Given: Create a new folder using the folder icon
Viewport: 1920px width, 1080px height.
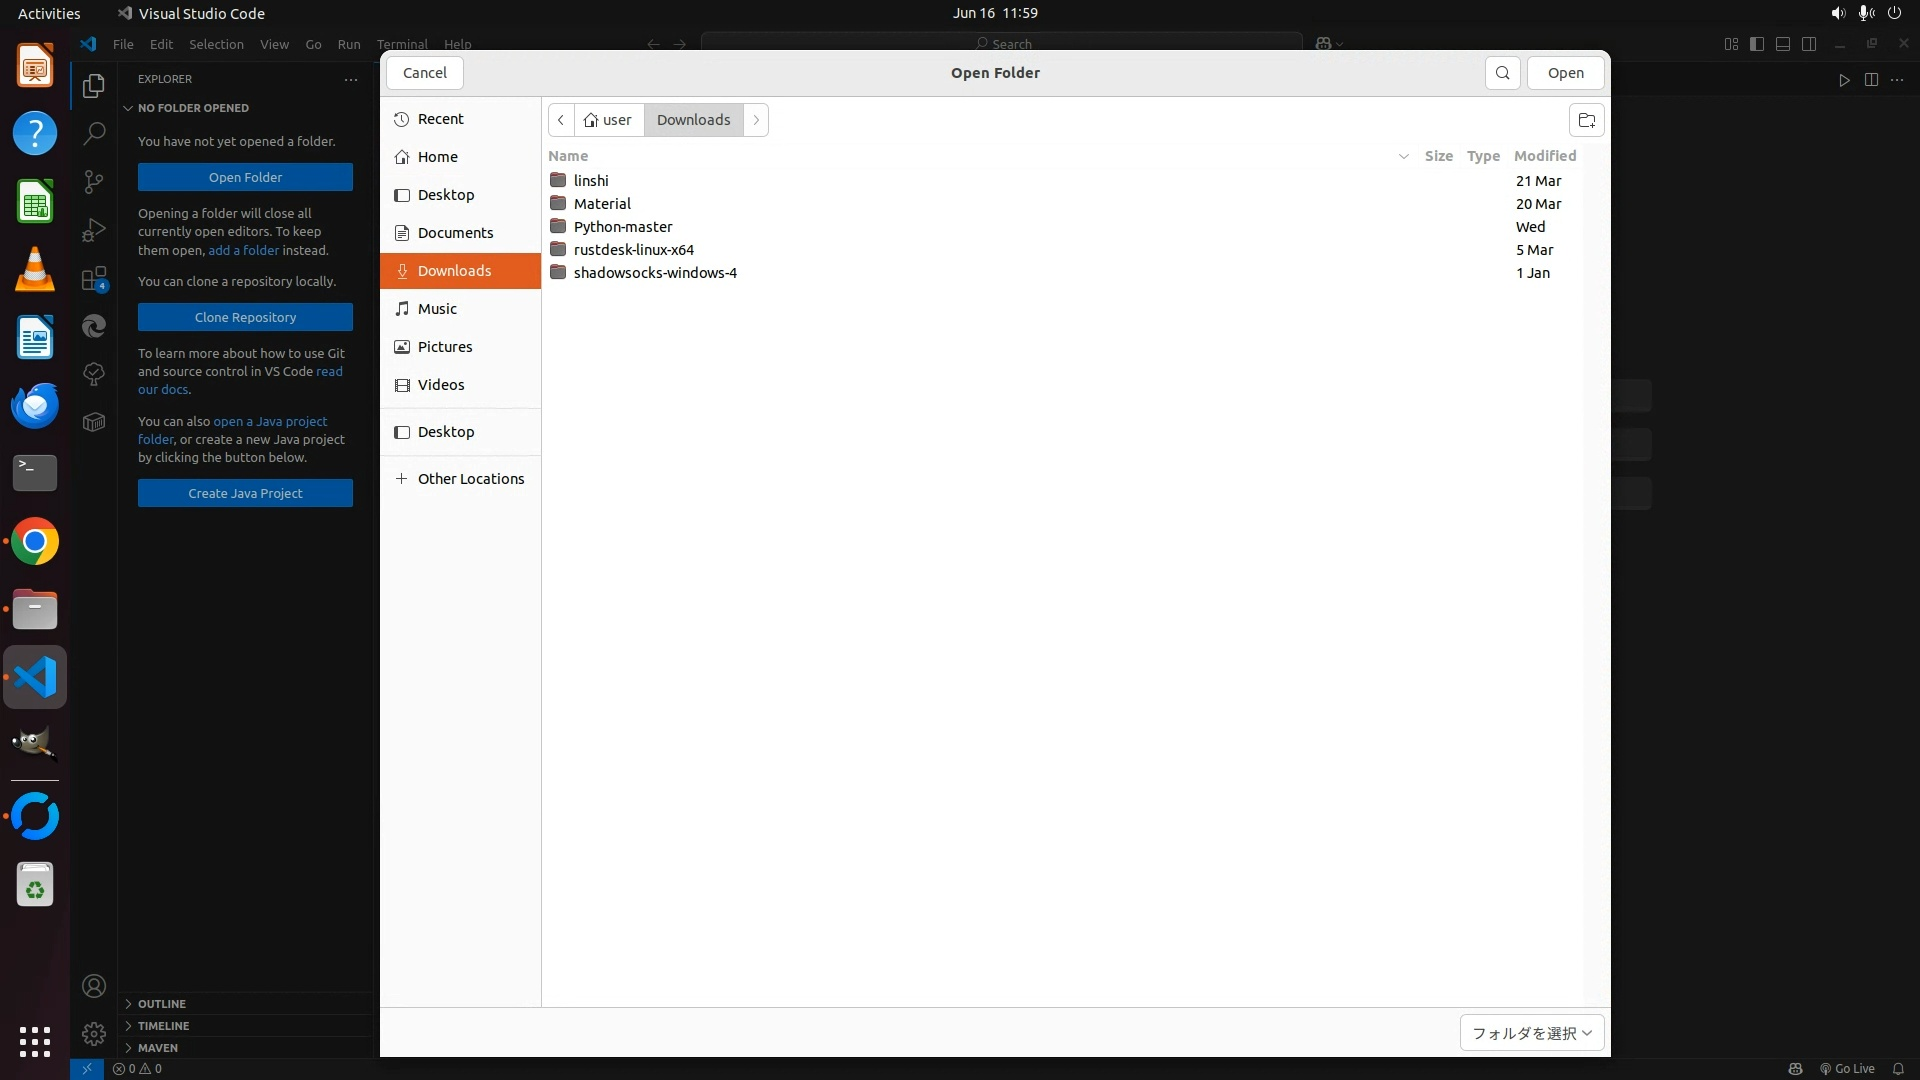Looking at the screenshot, I should pos(1586,120).
